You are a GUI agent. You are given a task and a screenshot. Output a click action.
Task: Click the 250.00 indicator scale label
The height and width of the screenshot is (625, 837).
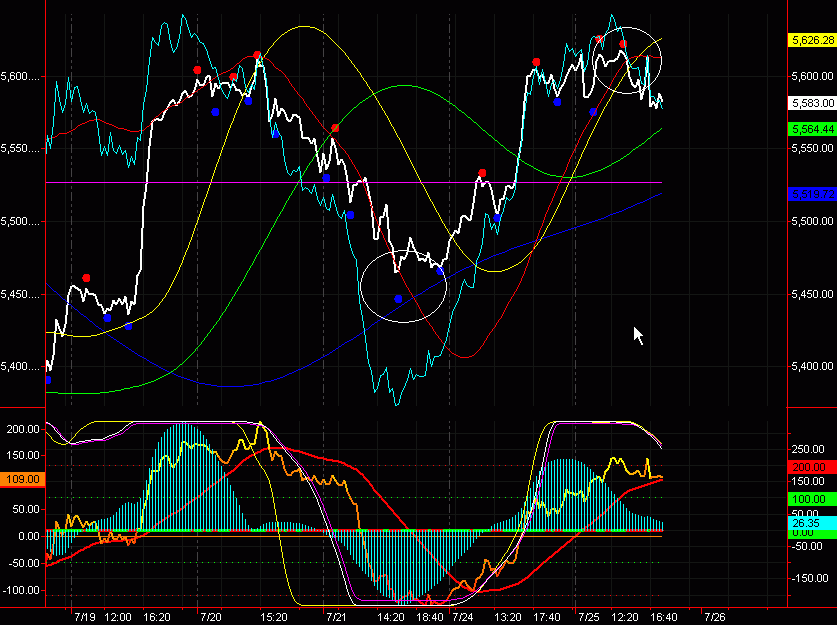[x=808, y=449]
